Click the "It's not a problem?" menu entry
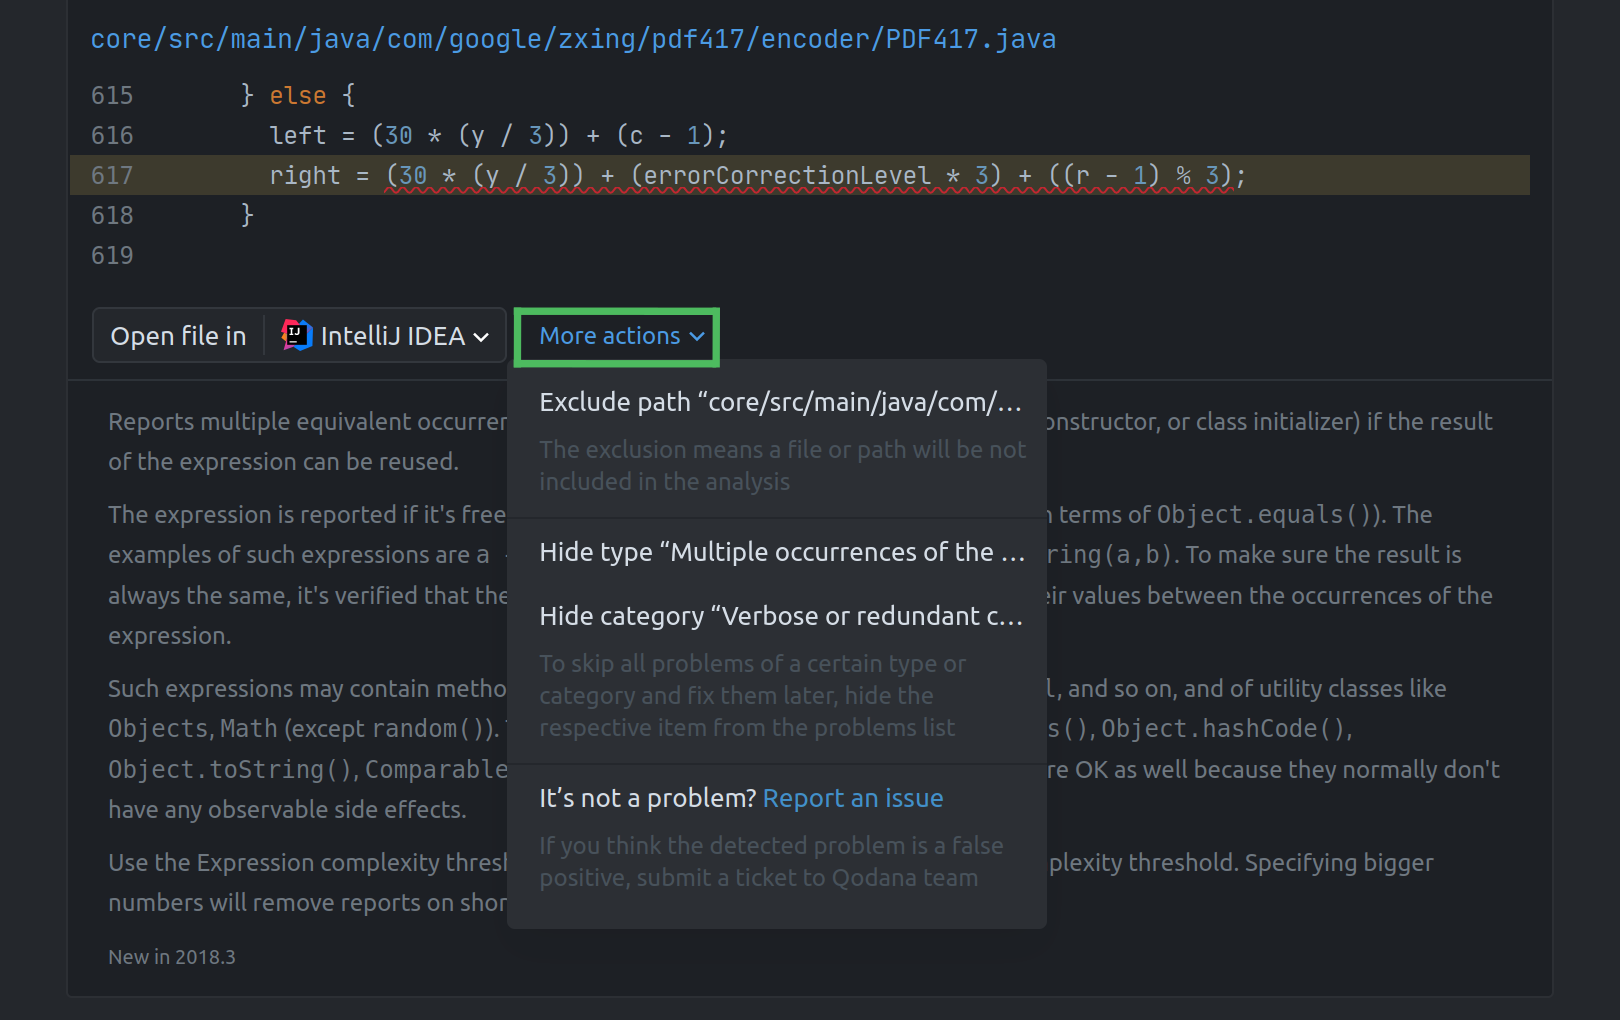This screenshot has height=1020, width=1620. tap(646, 798)
